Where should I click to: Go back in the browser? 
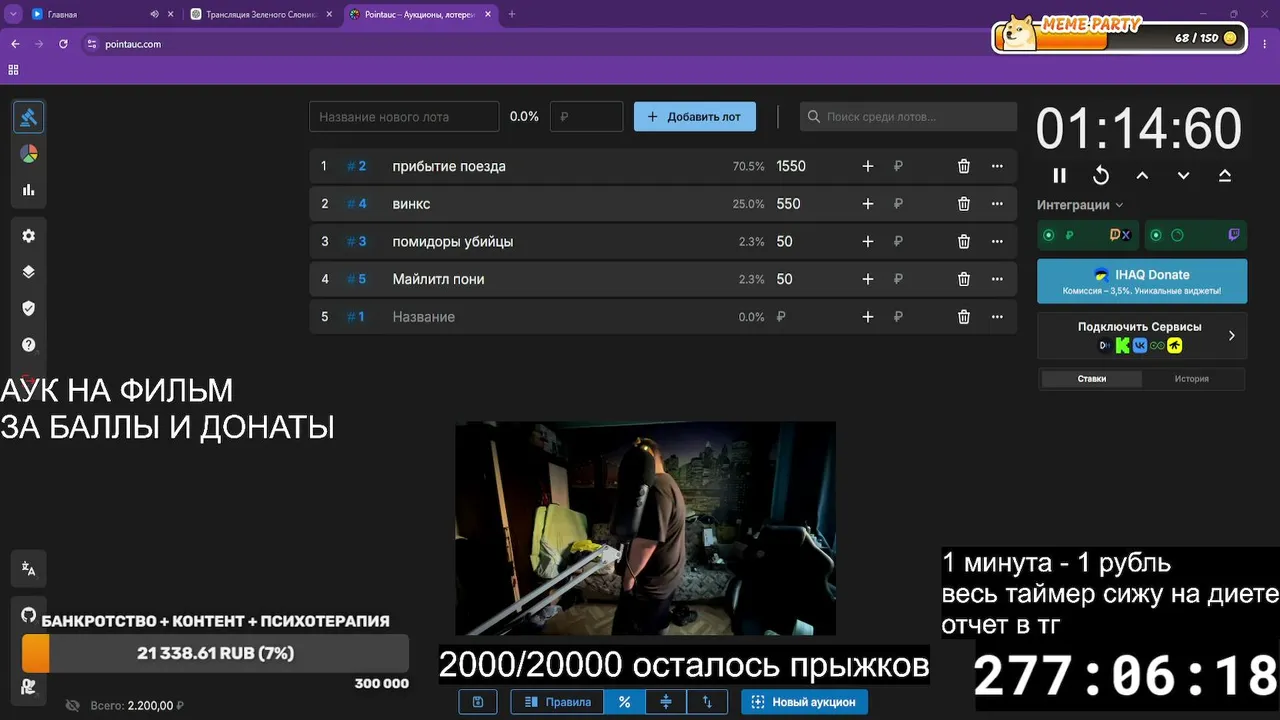point(15,44)
